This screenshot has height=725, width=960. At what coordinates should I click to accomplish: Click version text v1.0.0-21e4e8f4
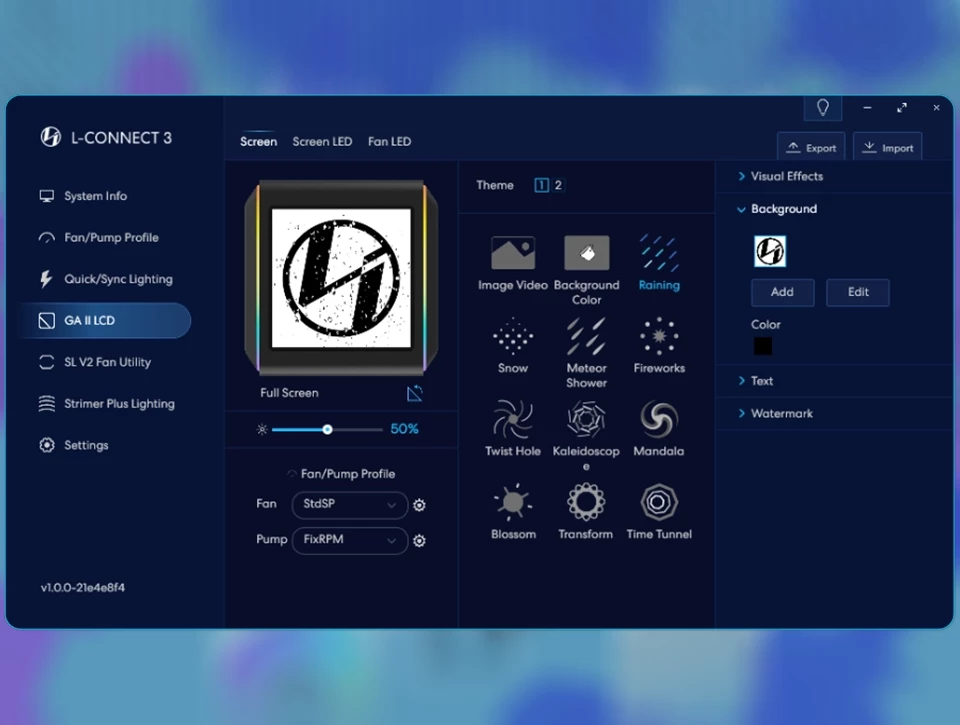tap(83, 588)
